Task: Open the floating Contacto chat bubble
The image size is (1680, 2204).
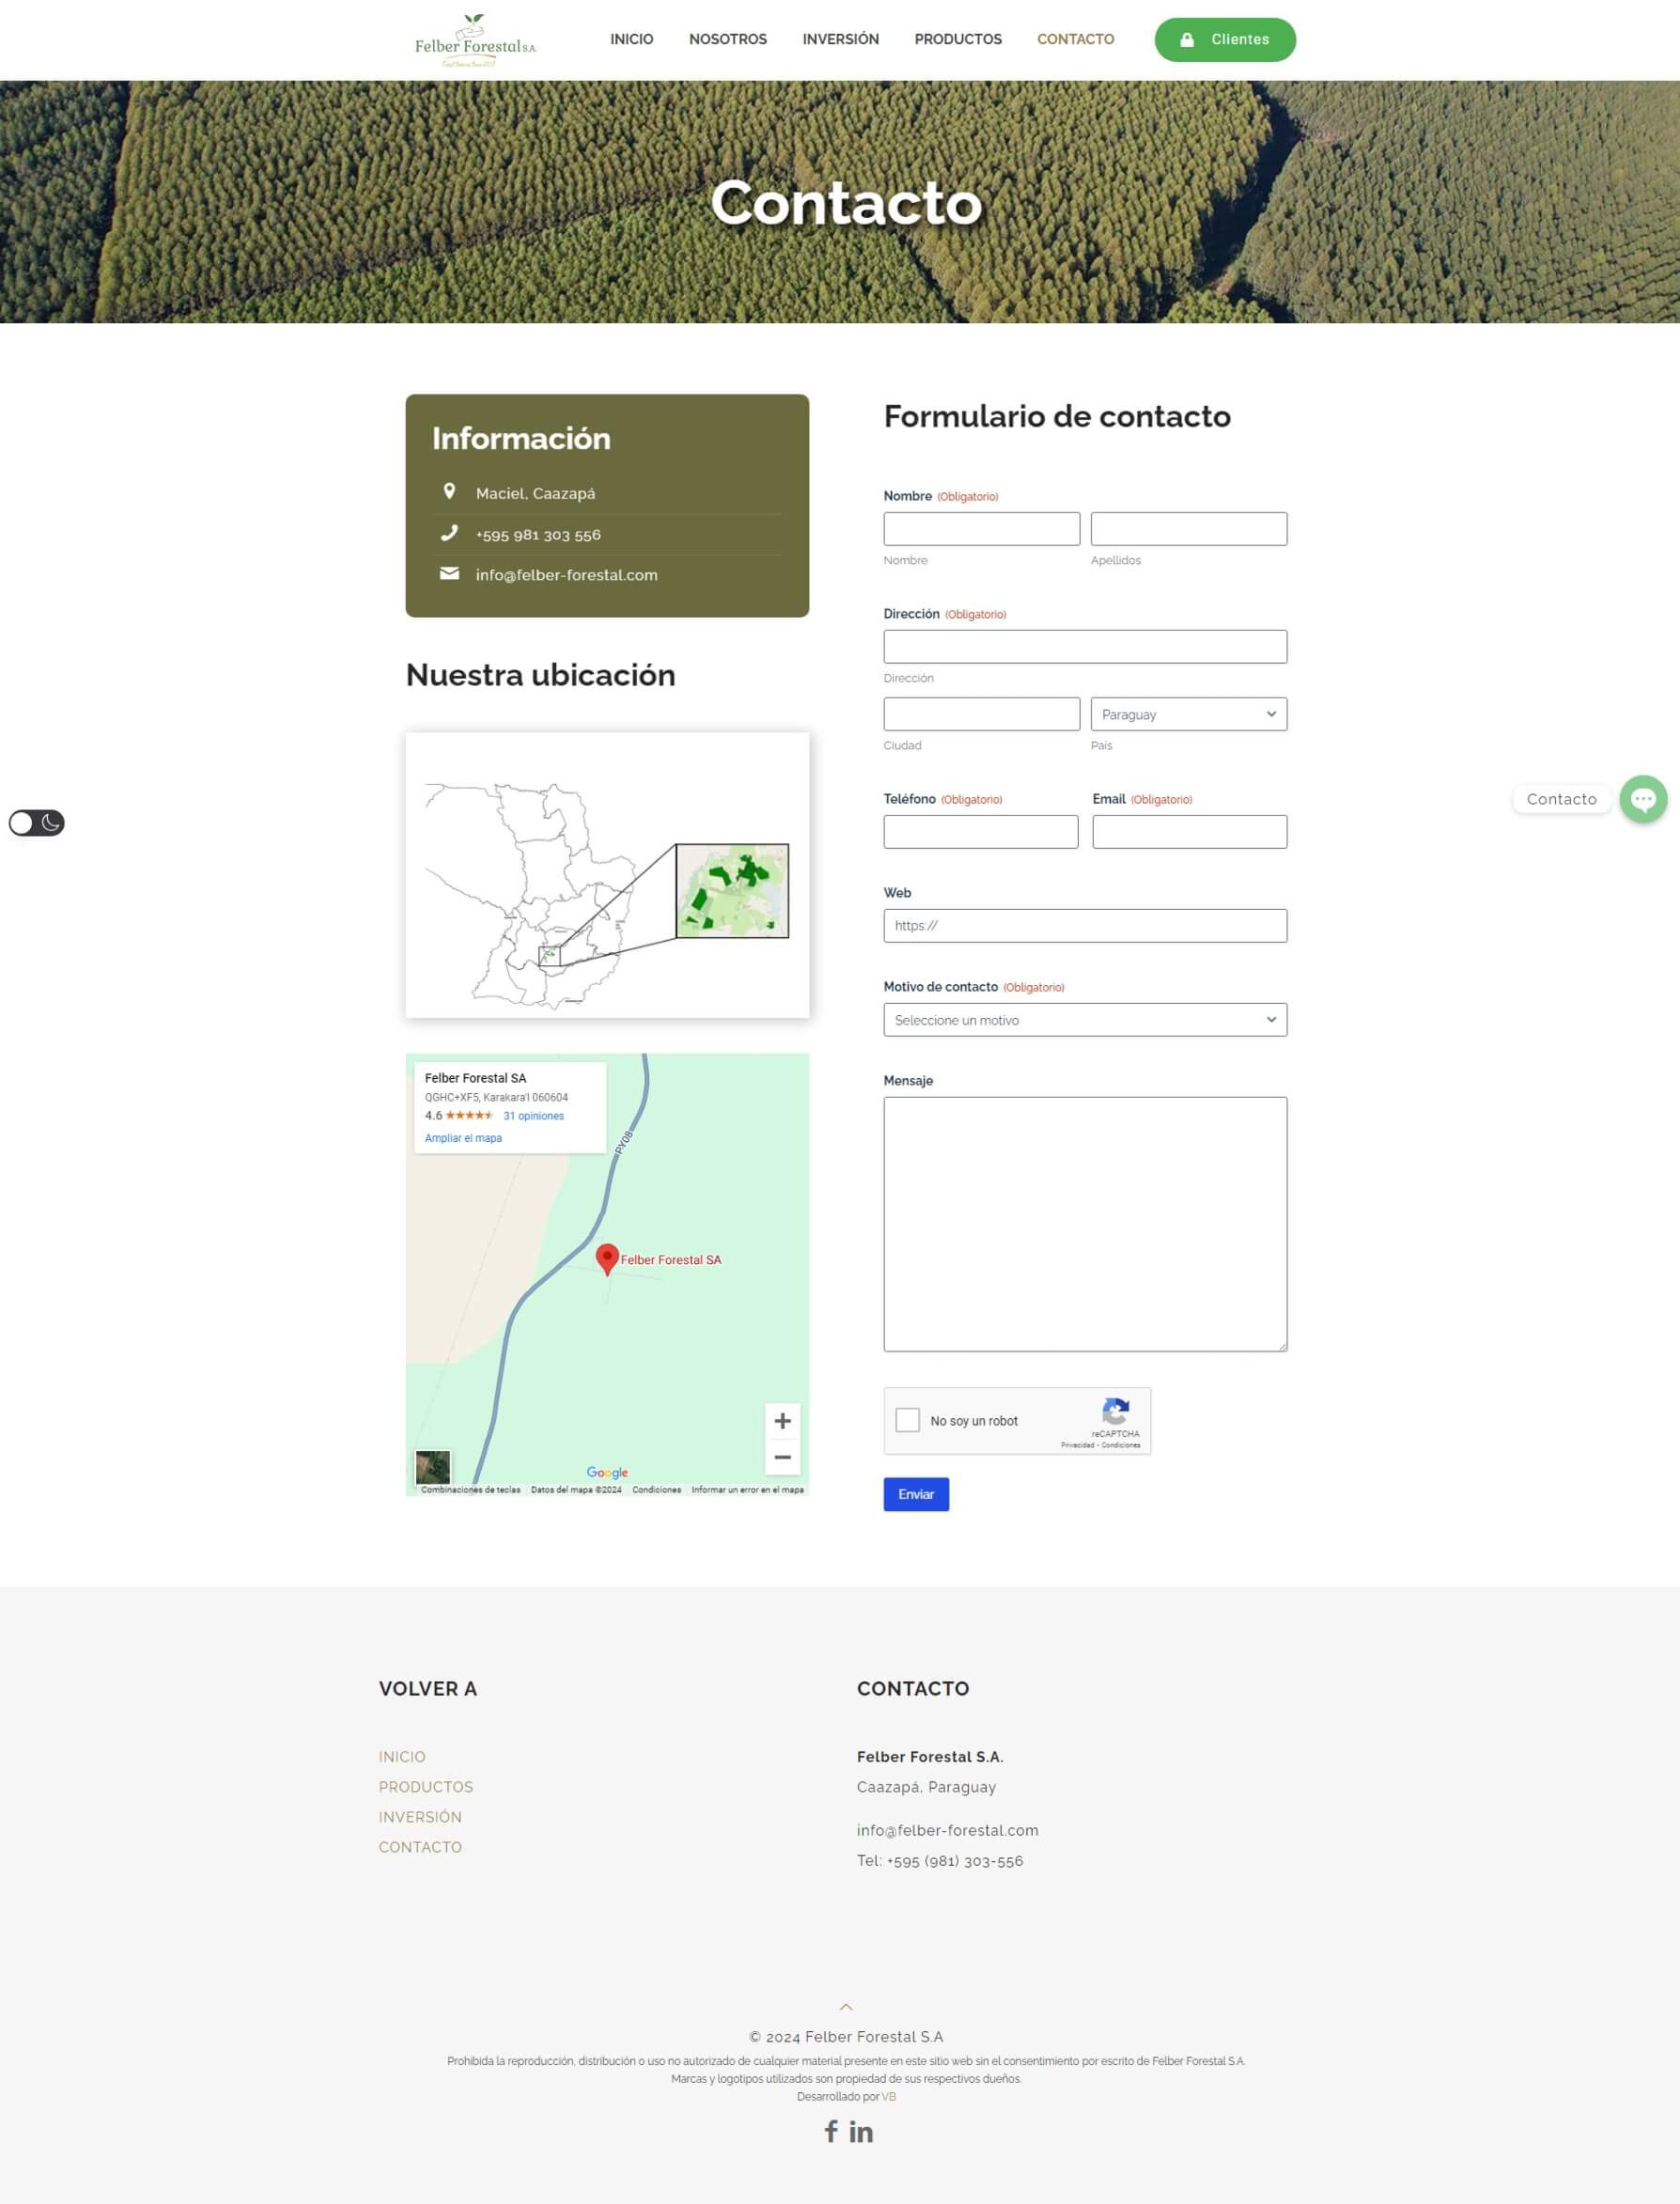Action: [1642, 799]
